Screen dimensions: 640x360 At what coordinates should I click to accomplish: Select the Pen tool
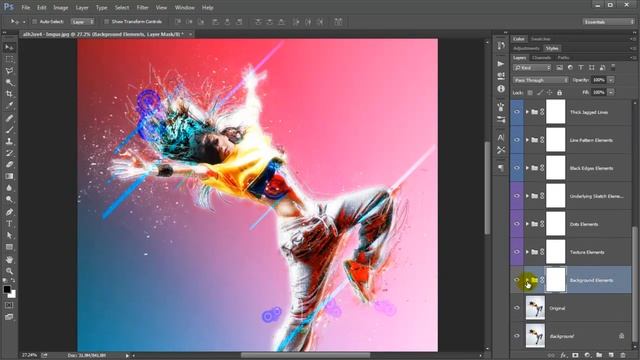click(9, 212)
